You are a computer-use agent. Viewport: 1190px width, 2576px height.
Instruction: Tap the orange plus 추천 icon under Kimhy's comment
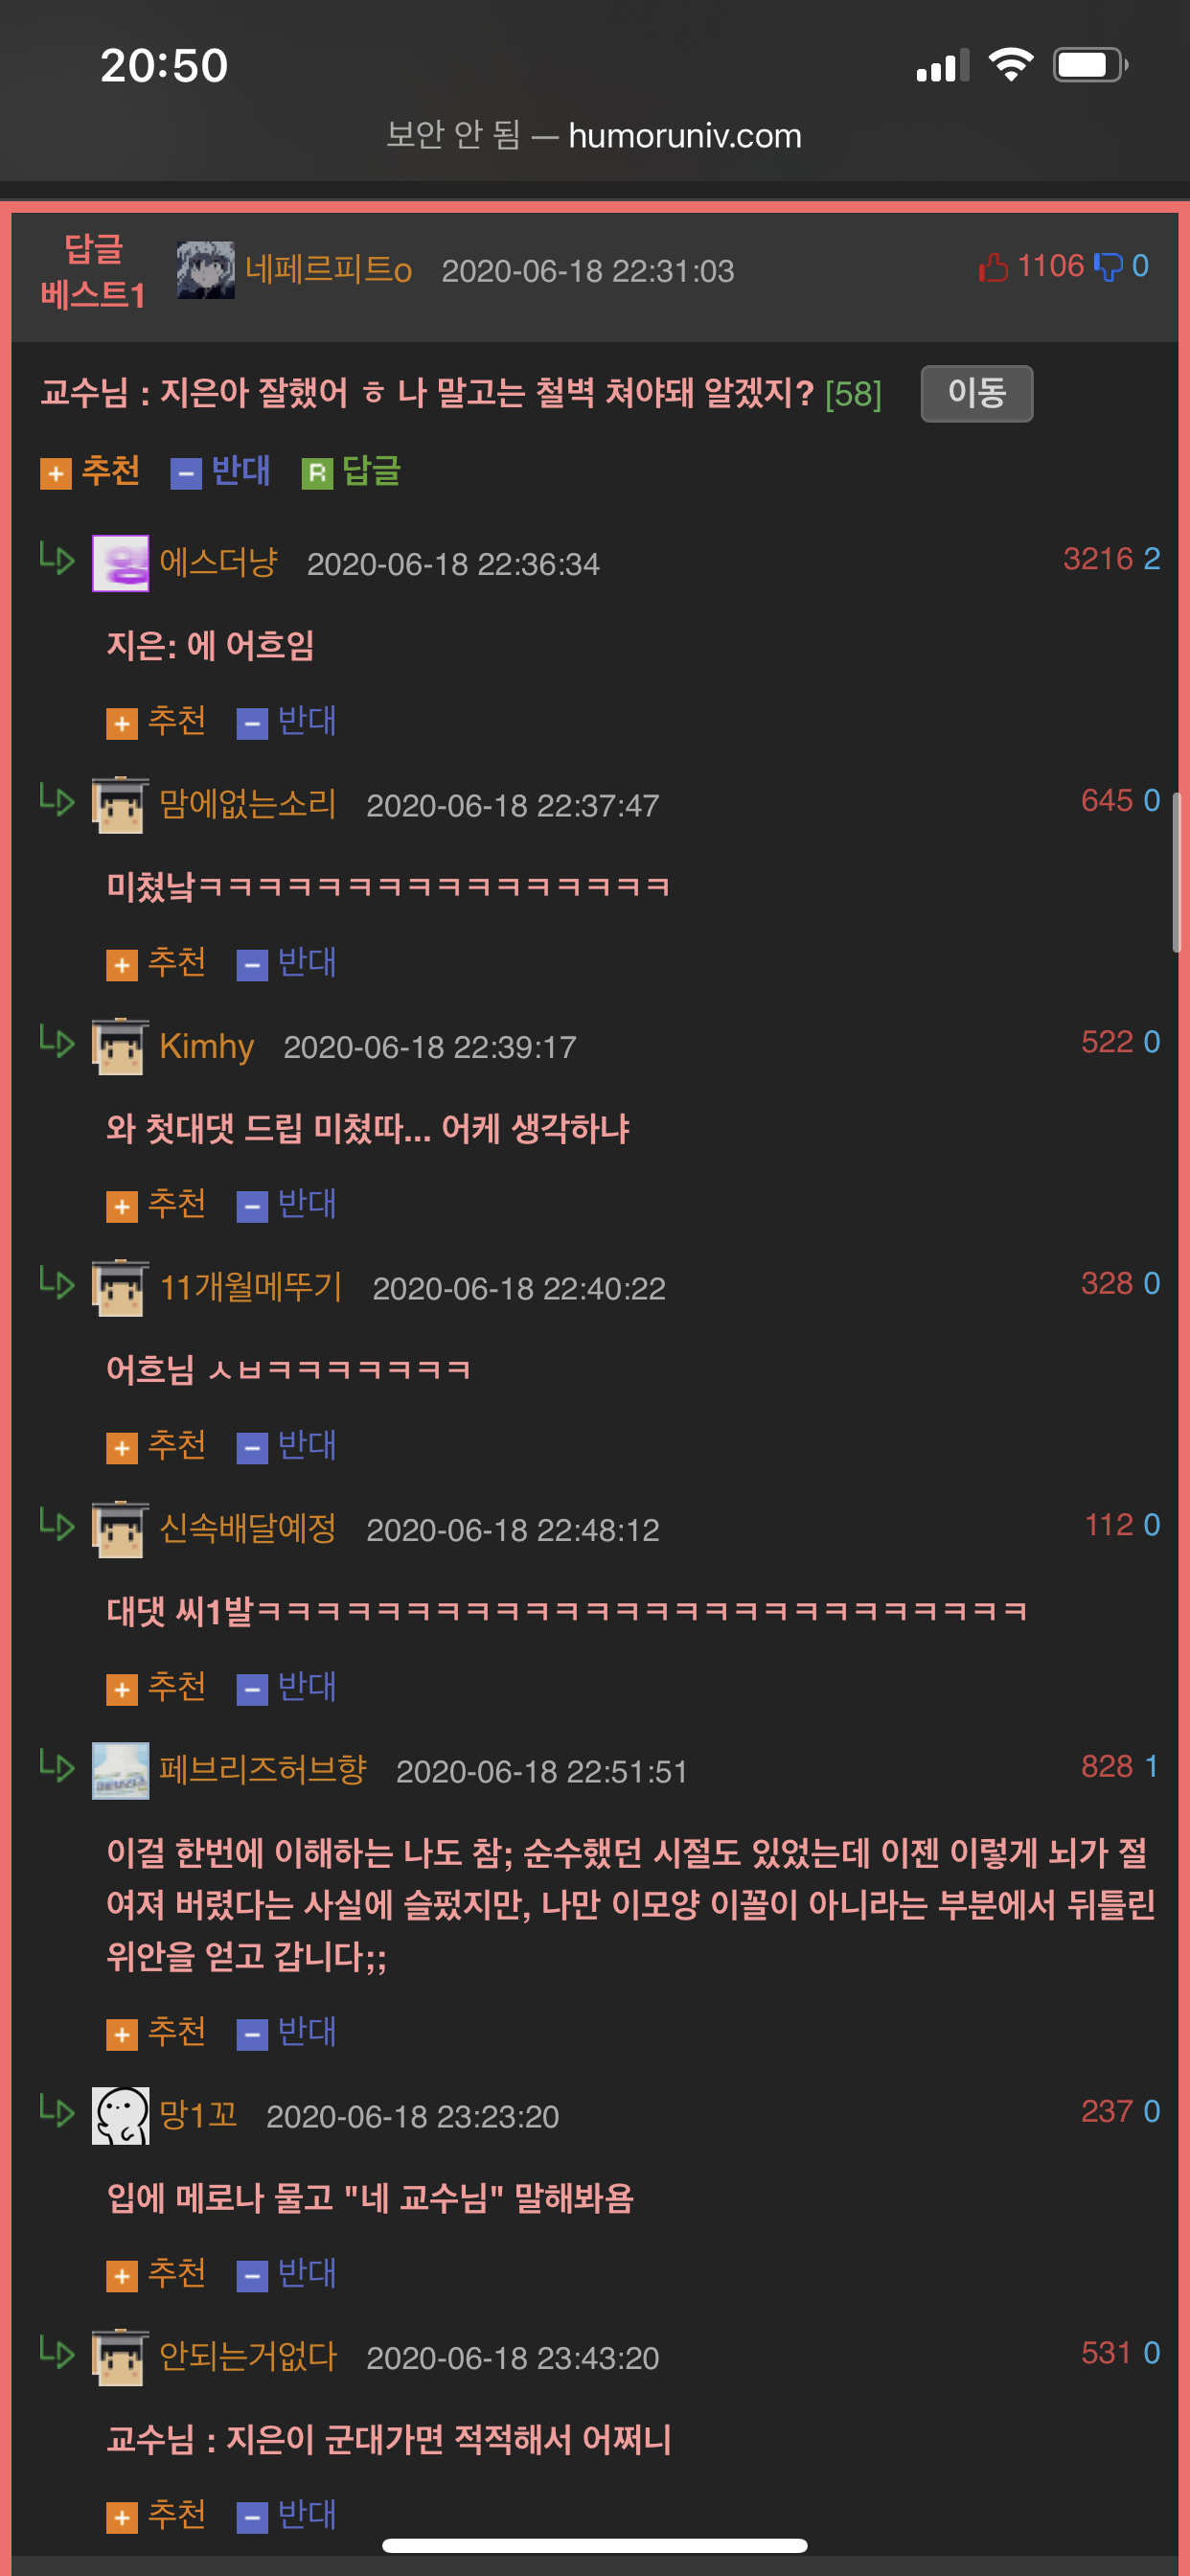(122, 1206)
